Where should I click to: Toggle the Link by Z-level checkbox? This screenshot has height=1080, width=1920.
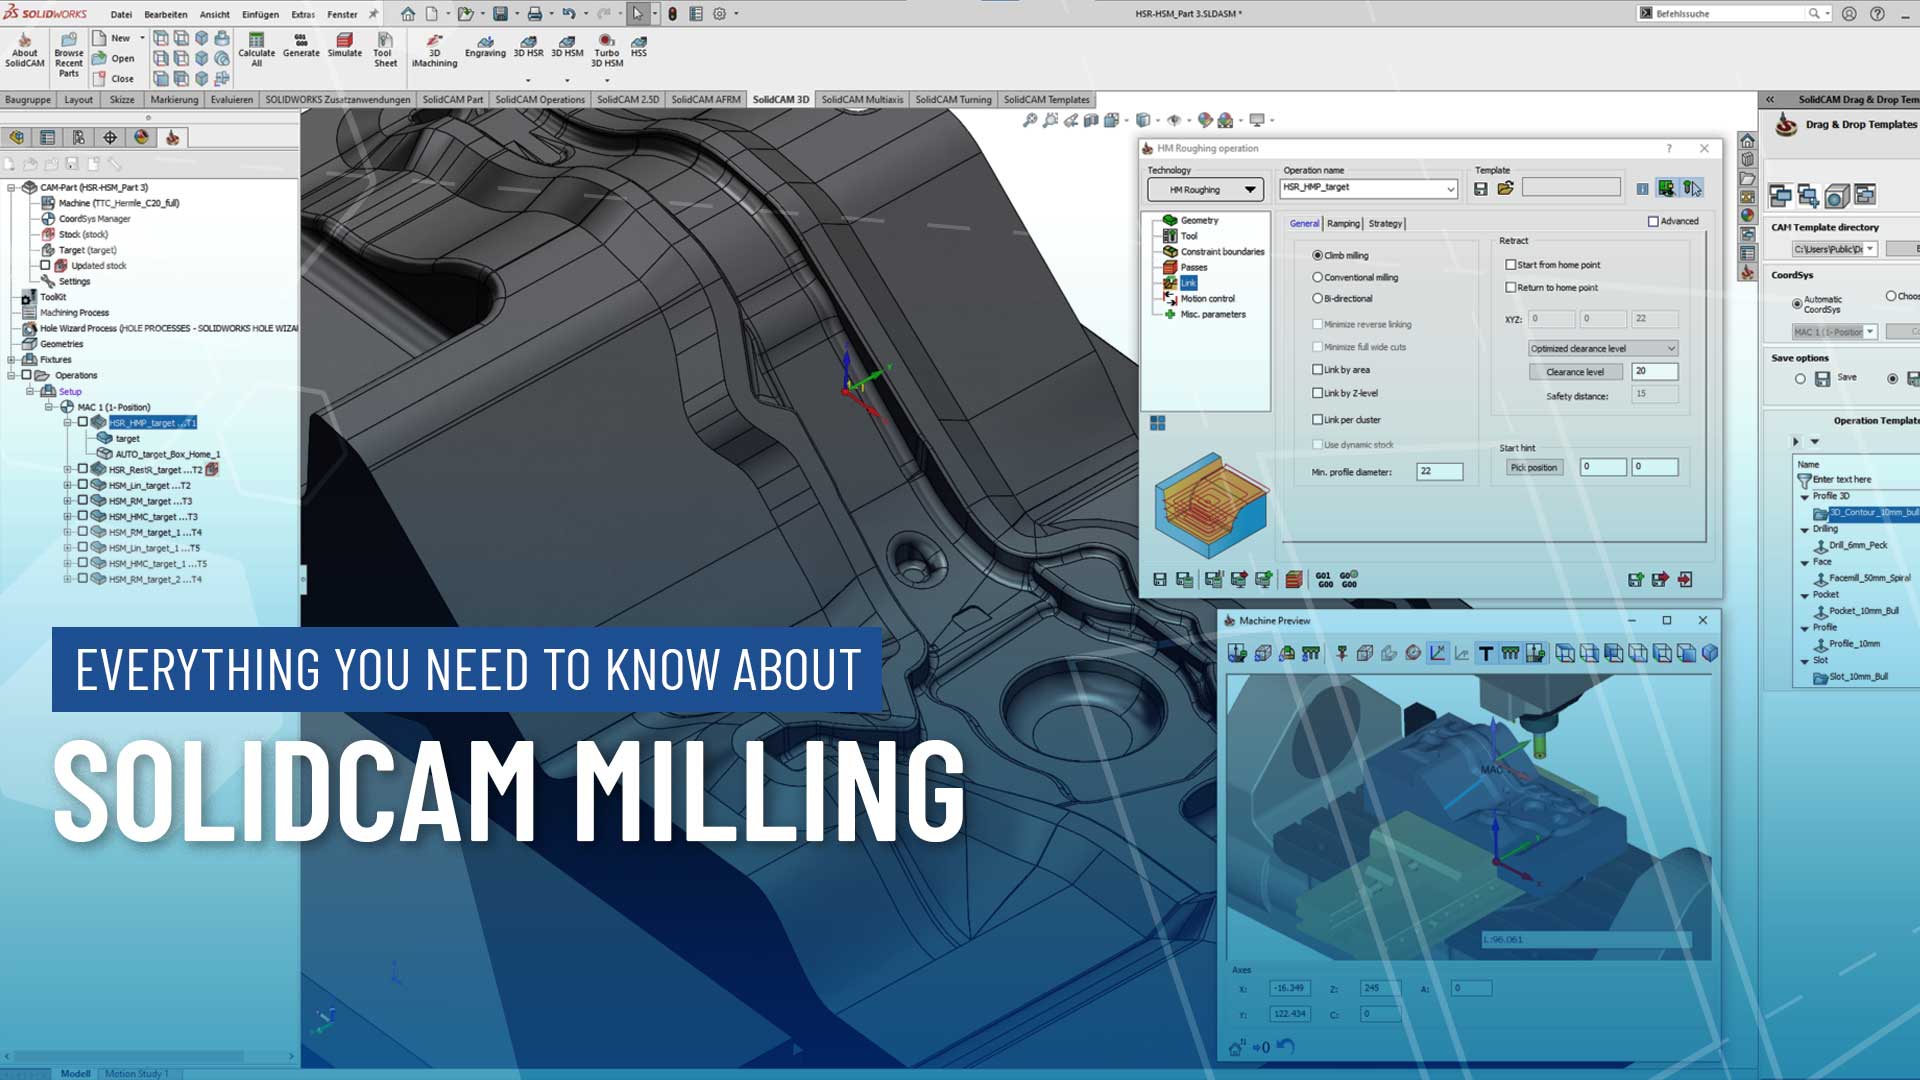coord(1318,393)
